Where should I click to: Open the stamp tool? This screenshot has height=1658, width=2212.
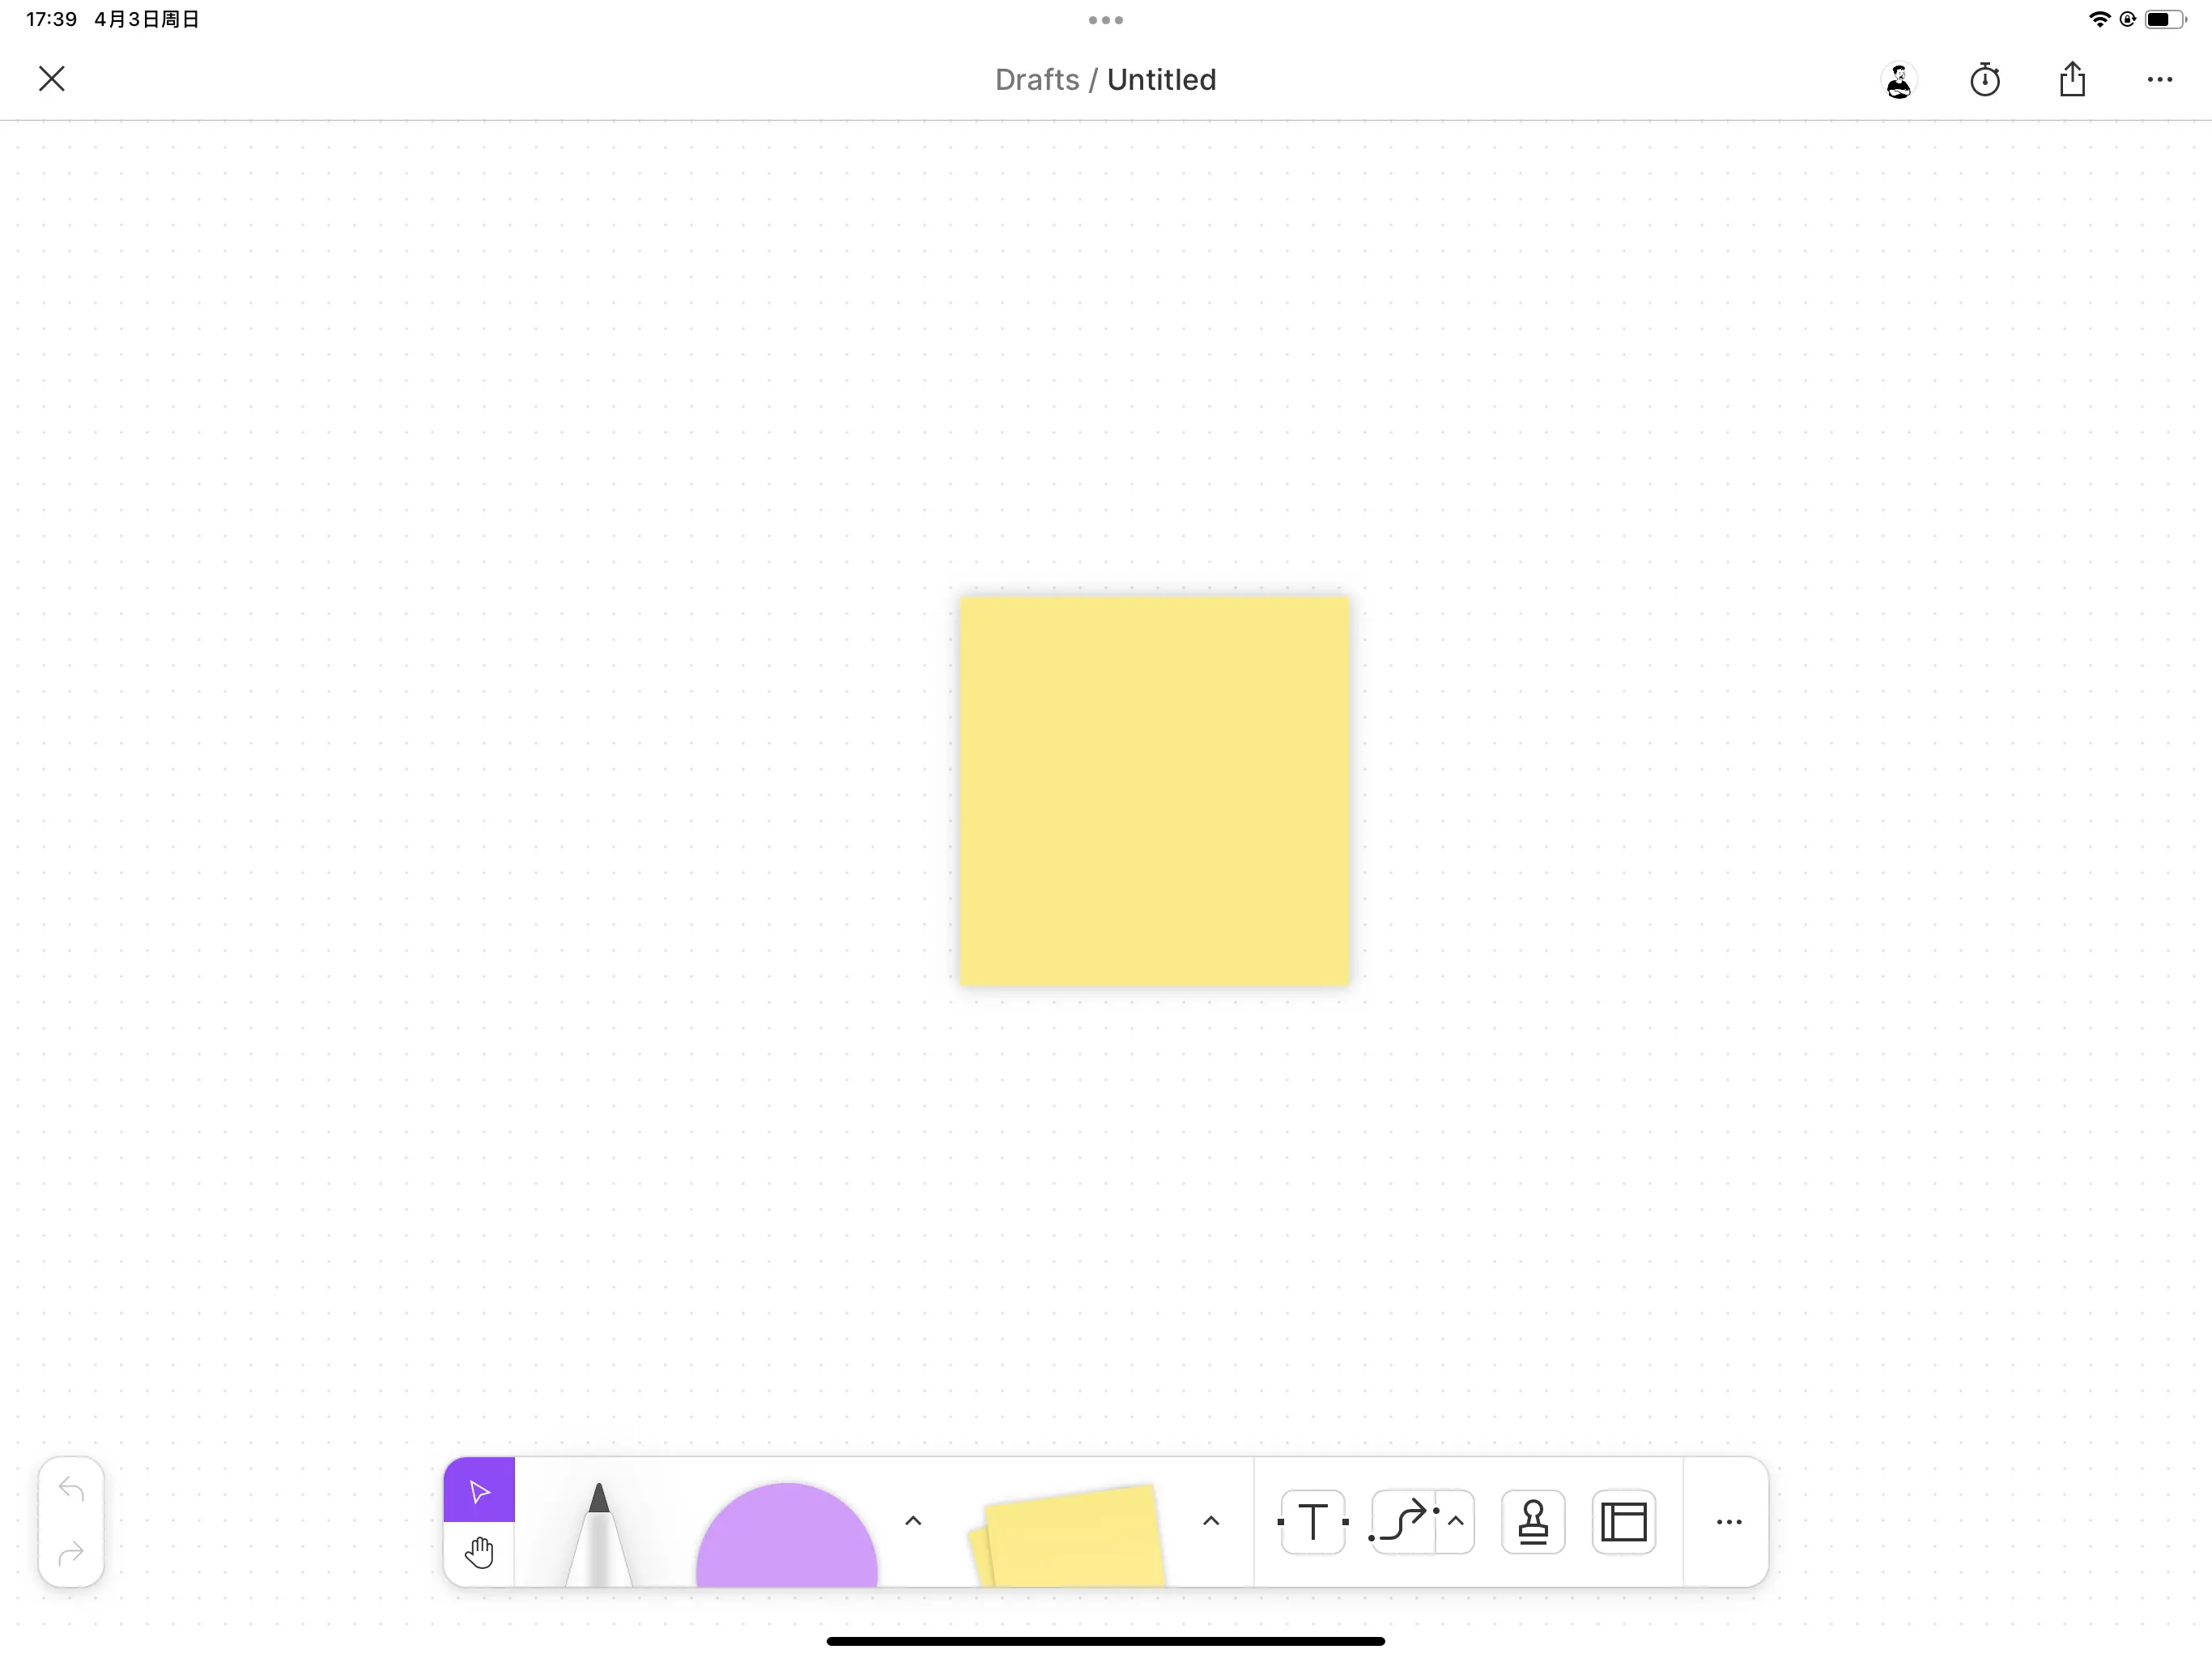[x=1533, y=1521]
